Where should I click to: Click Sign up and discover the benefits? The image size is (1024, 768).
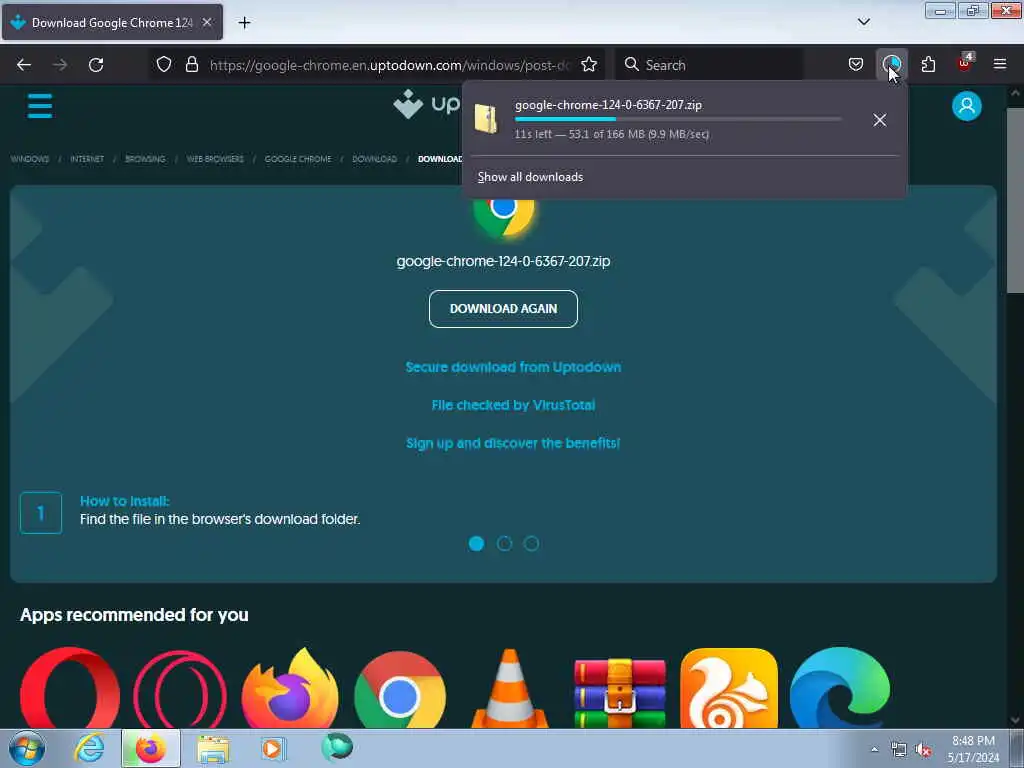(513, 443)
